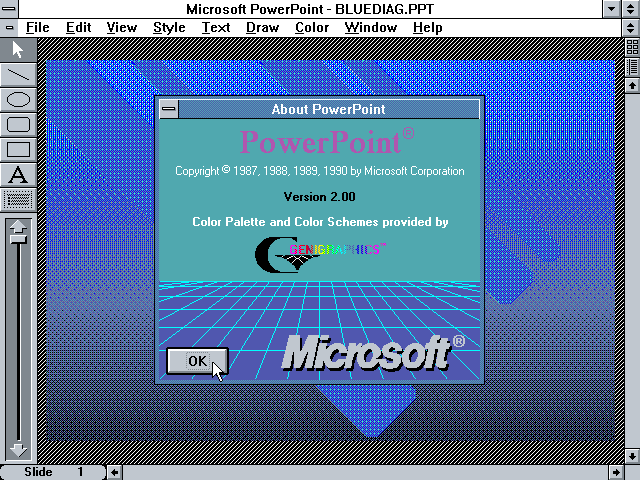Screen dimensions: 640x480
Task: Open the application window control menu
Action: coord(9,9)
